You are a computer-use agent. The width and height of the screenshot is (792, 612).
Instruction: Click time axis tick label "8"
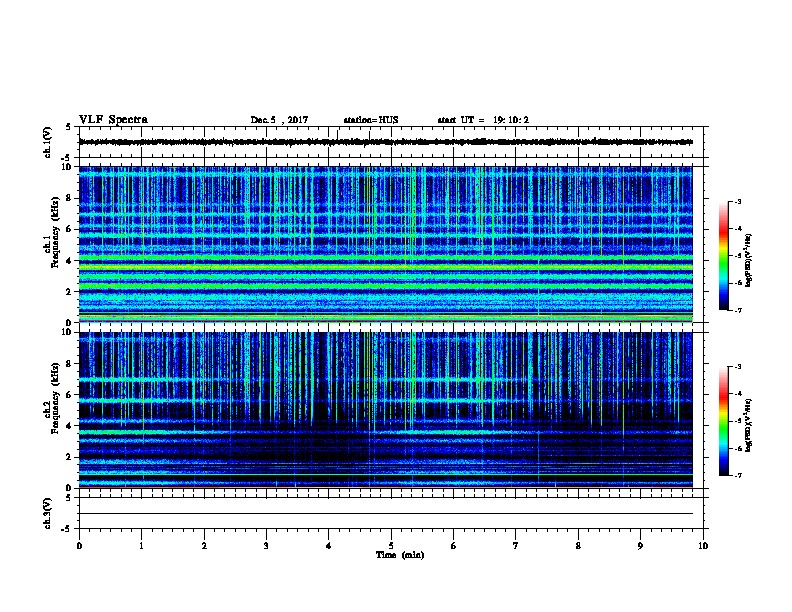click(x=578, y=546)
